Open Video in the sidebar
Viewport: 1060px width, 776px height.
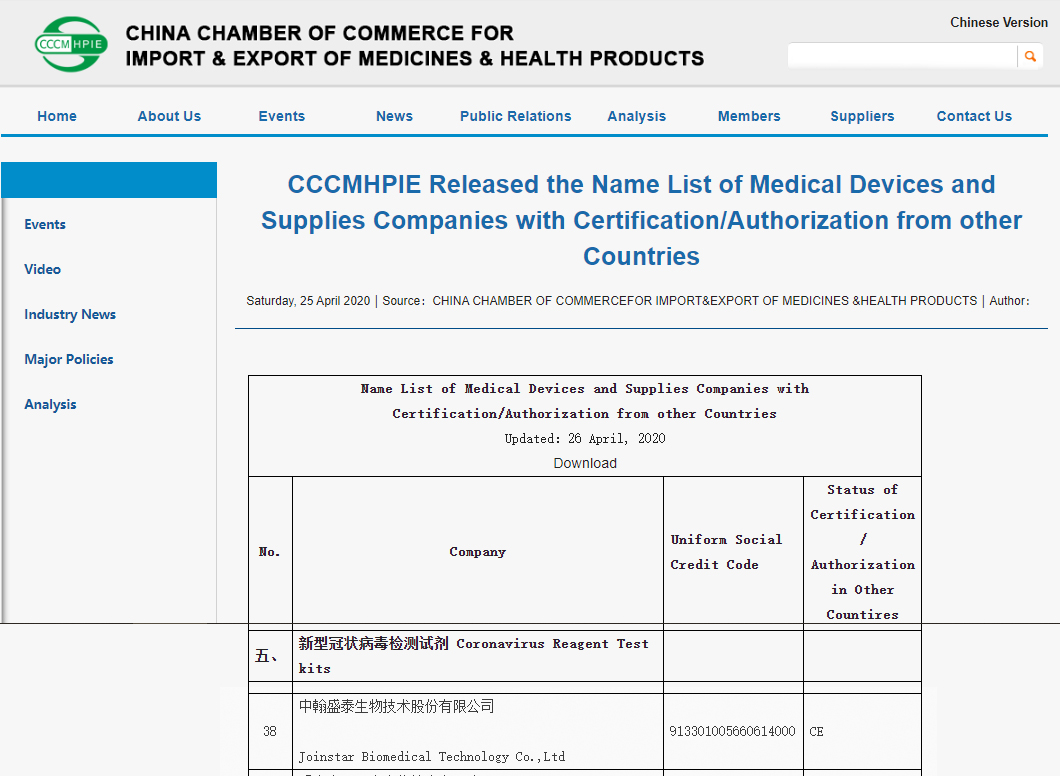click(43, 269)
